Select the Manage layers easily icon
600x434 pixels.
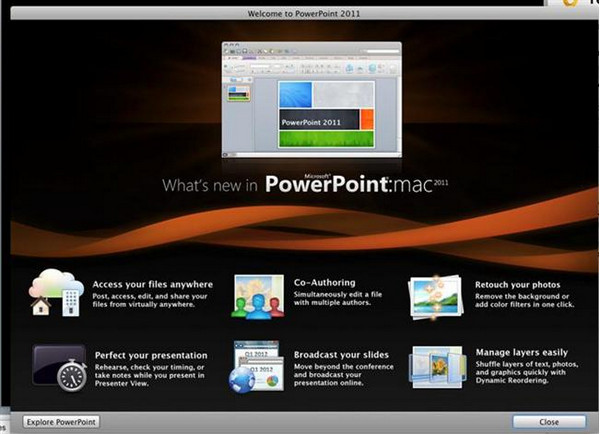pos(438,367)
